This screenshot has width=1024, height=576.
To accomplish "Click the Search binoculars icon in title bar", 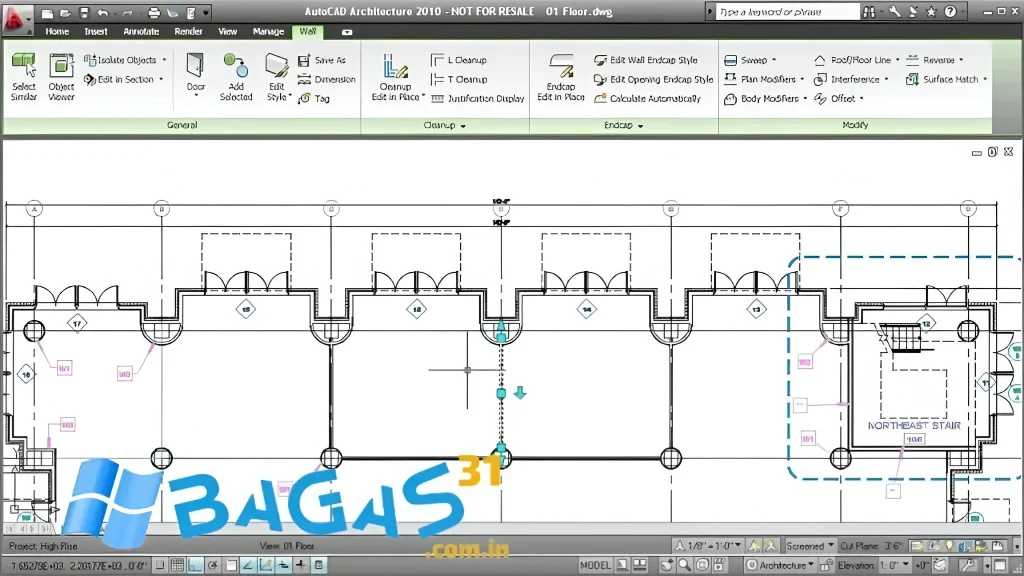I will (x=869, y=12).
